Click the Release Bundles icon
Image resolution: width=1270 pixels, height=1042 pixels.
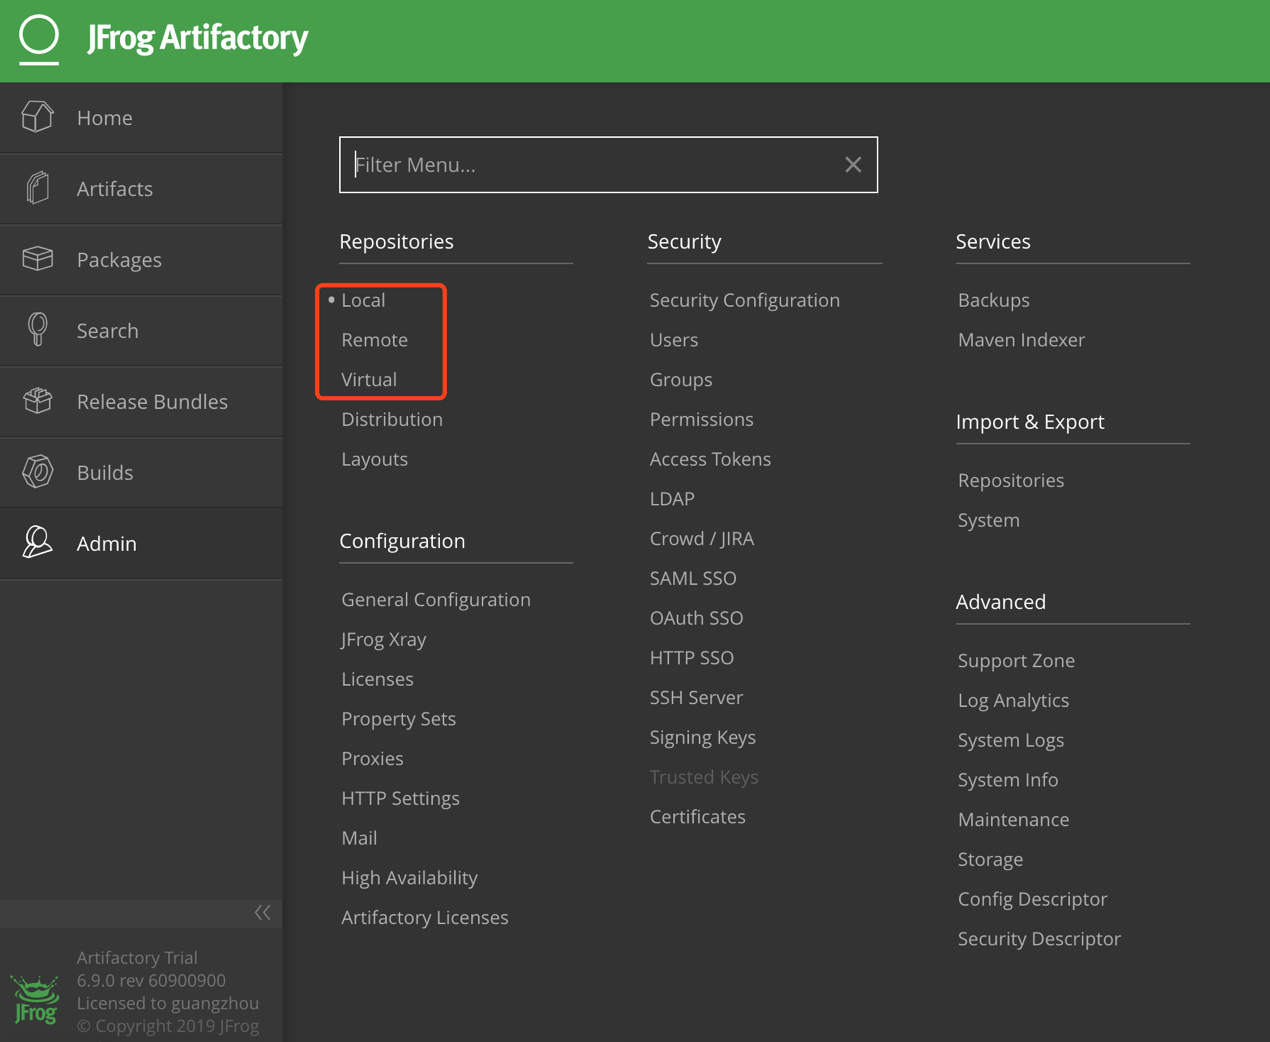[x=38, y=401]
